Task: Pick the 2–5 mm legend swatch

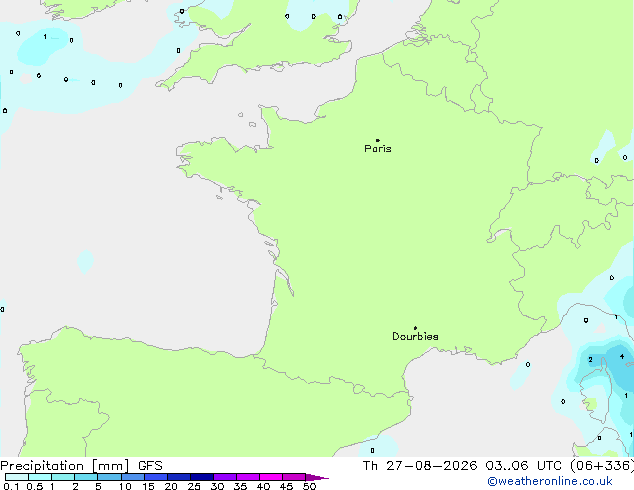Action: pyautogui.click(x=86, y=477)
